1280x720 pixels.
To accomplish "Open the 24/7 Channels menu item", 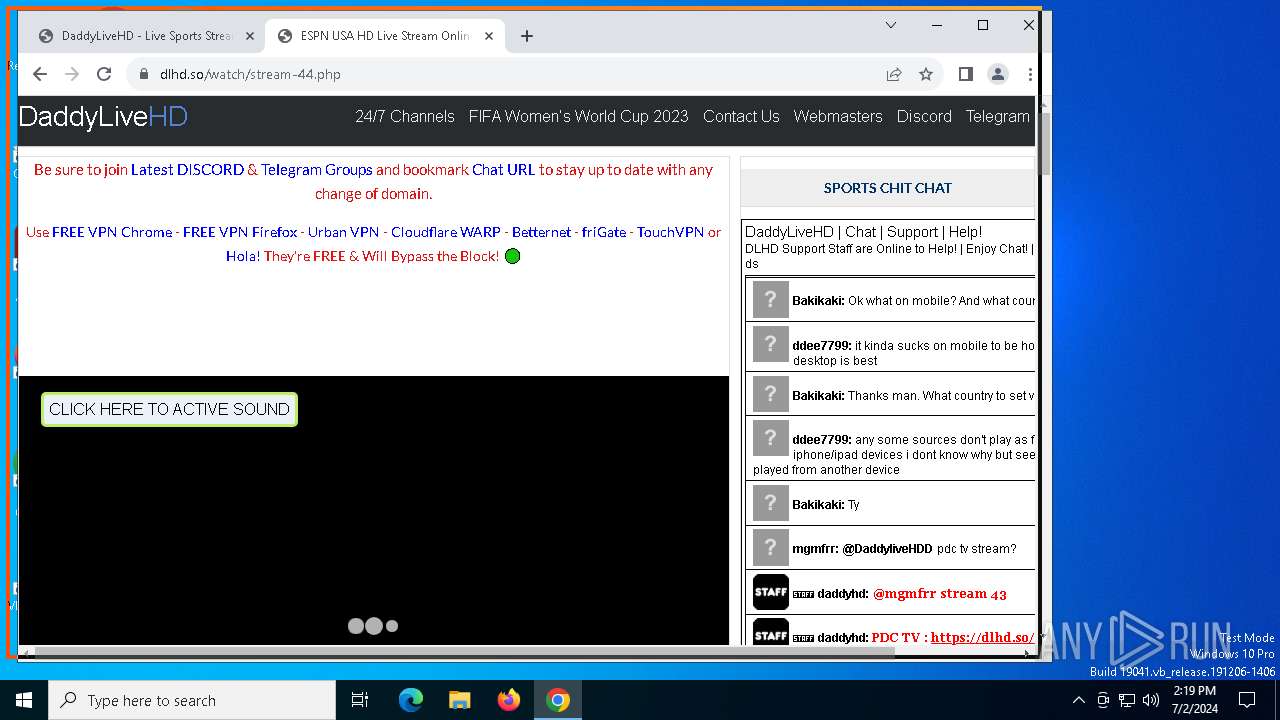I will pos(405,116).
